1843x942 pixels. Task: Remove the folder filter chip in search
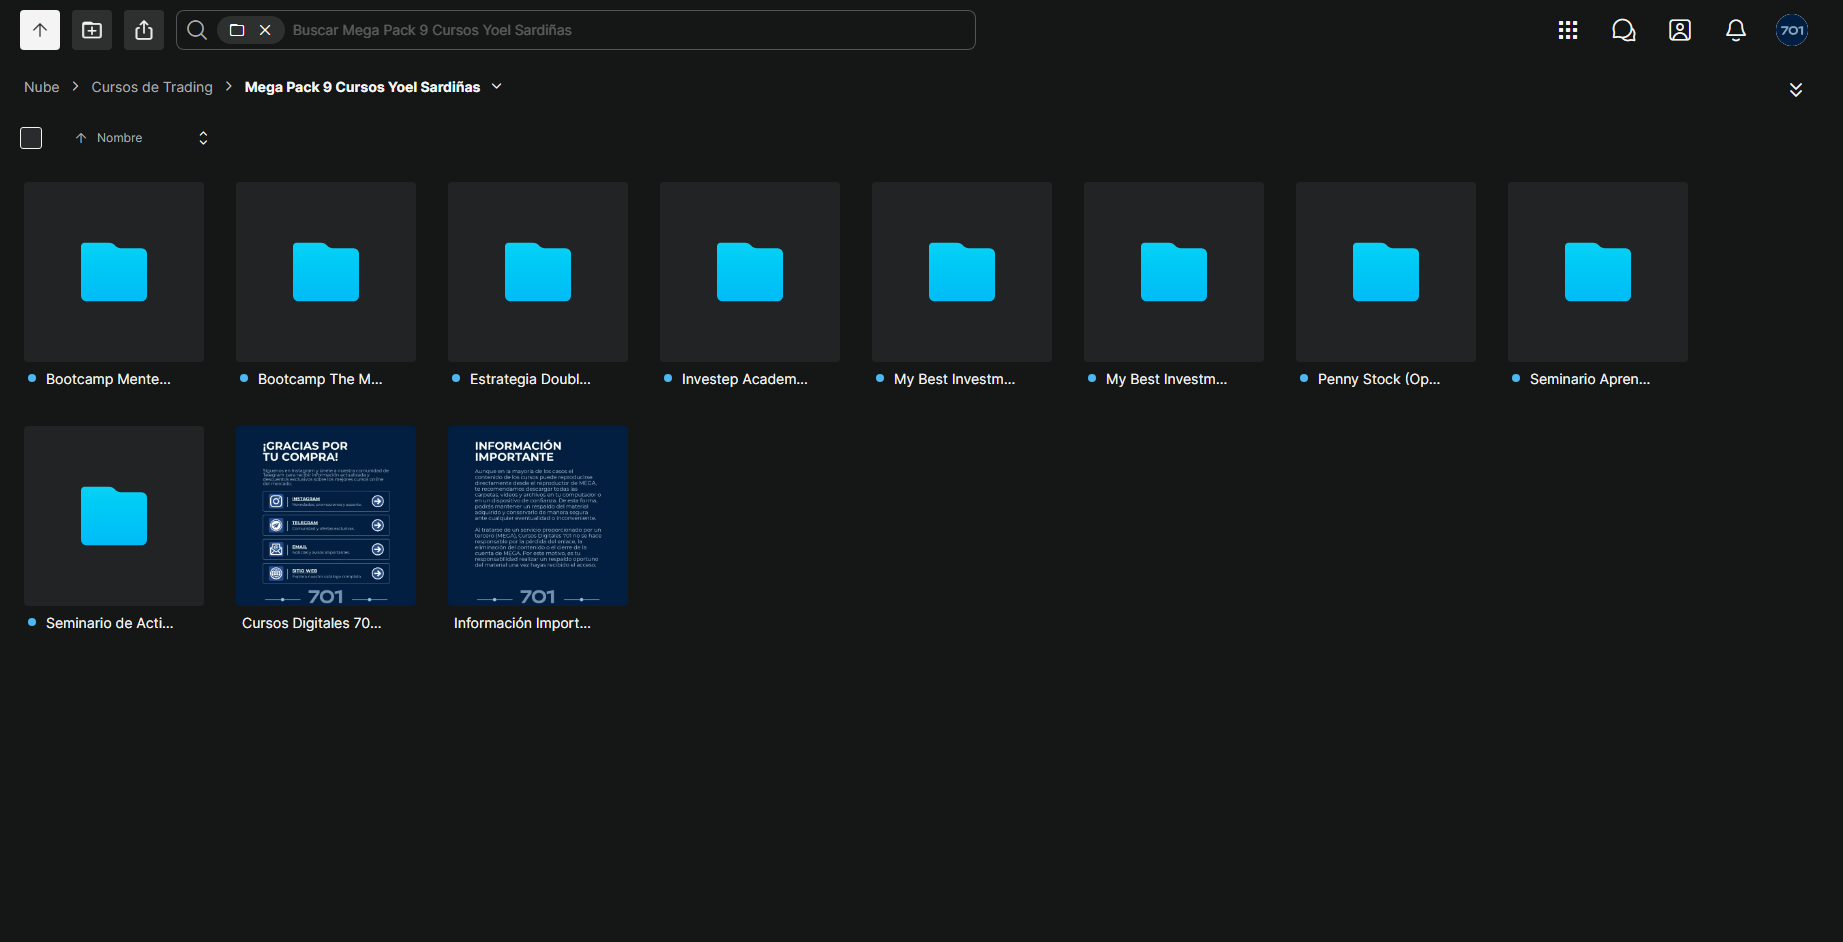(x=265, y=30)
